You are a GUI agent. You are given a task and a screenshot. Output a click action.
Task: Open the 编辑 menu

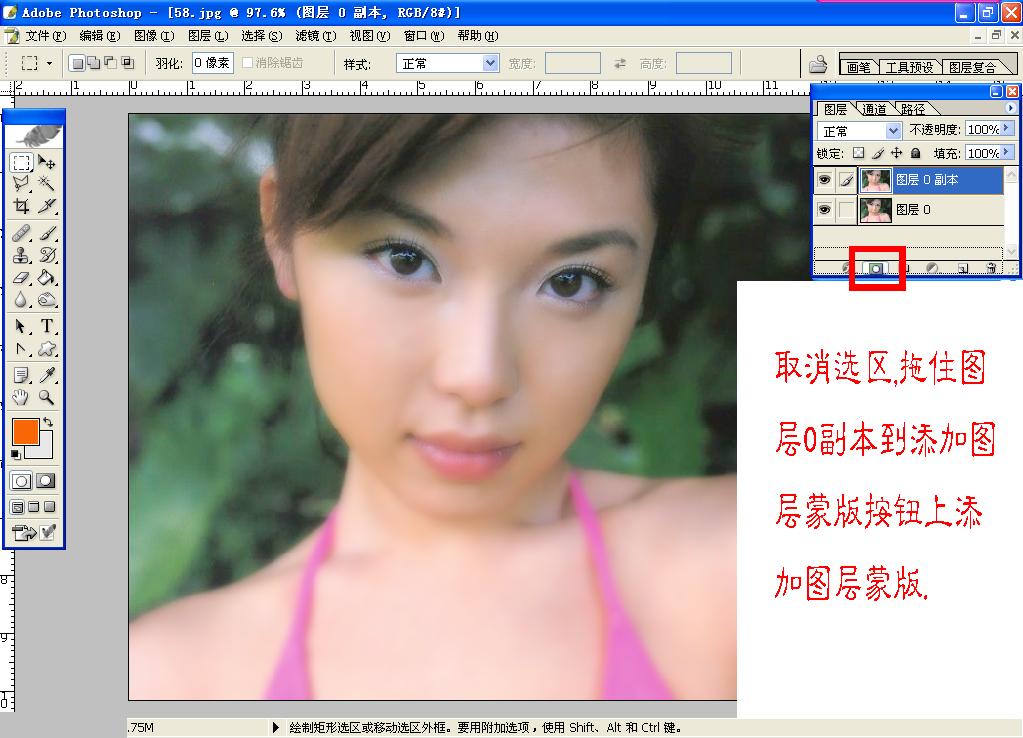pyautogui.click(x=100, y=36)
